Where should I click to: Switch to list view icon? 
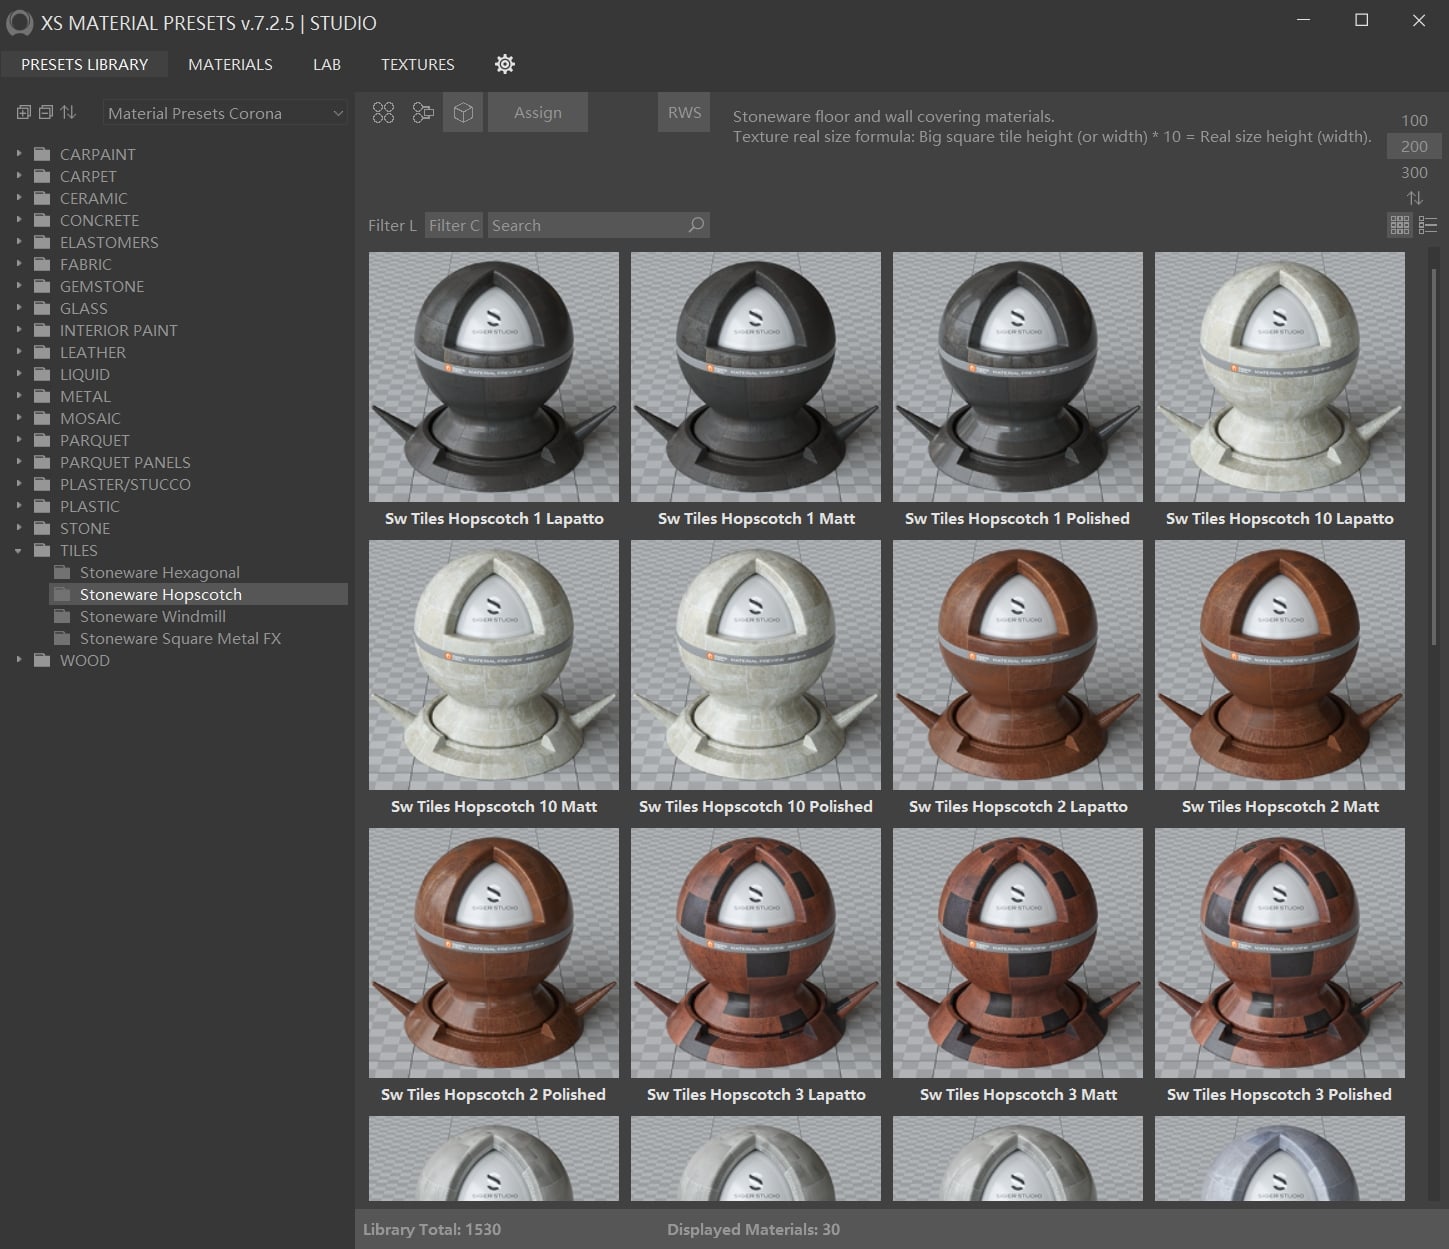click(1427, 225)
